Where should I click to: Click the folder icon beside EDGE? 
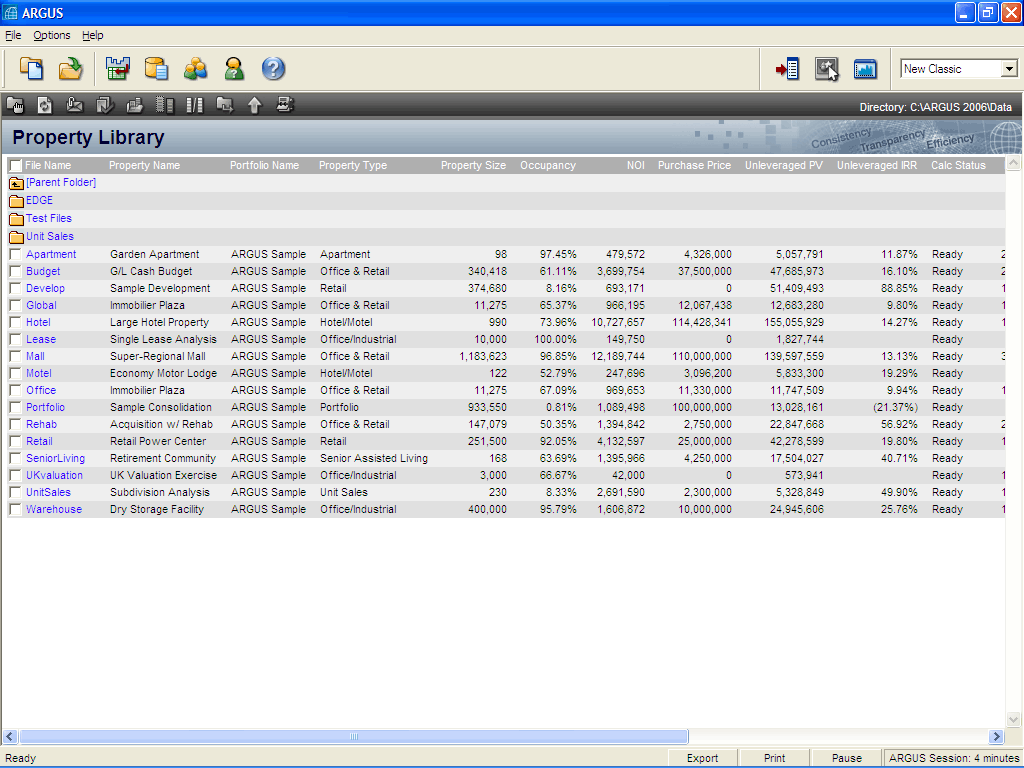click(x=16, y=200)
